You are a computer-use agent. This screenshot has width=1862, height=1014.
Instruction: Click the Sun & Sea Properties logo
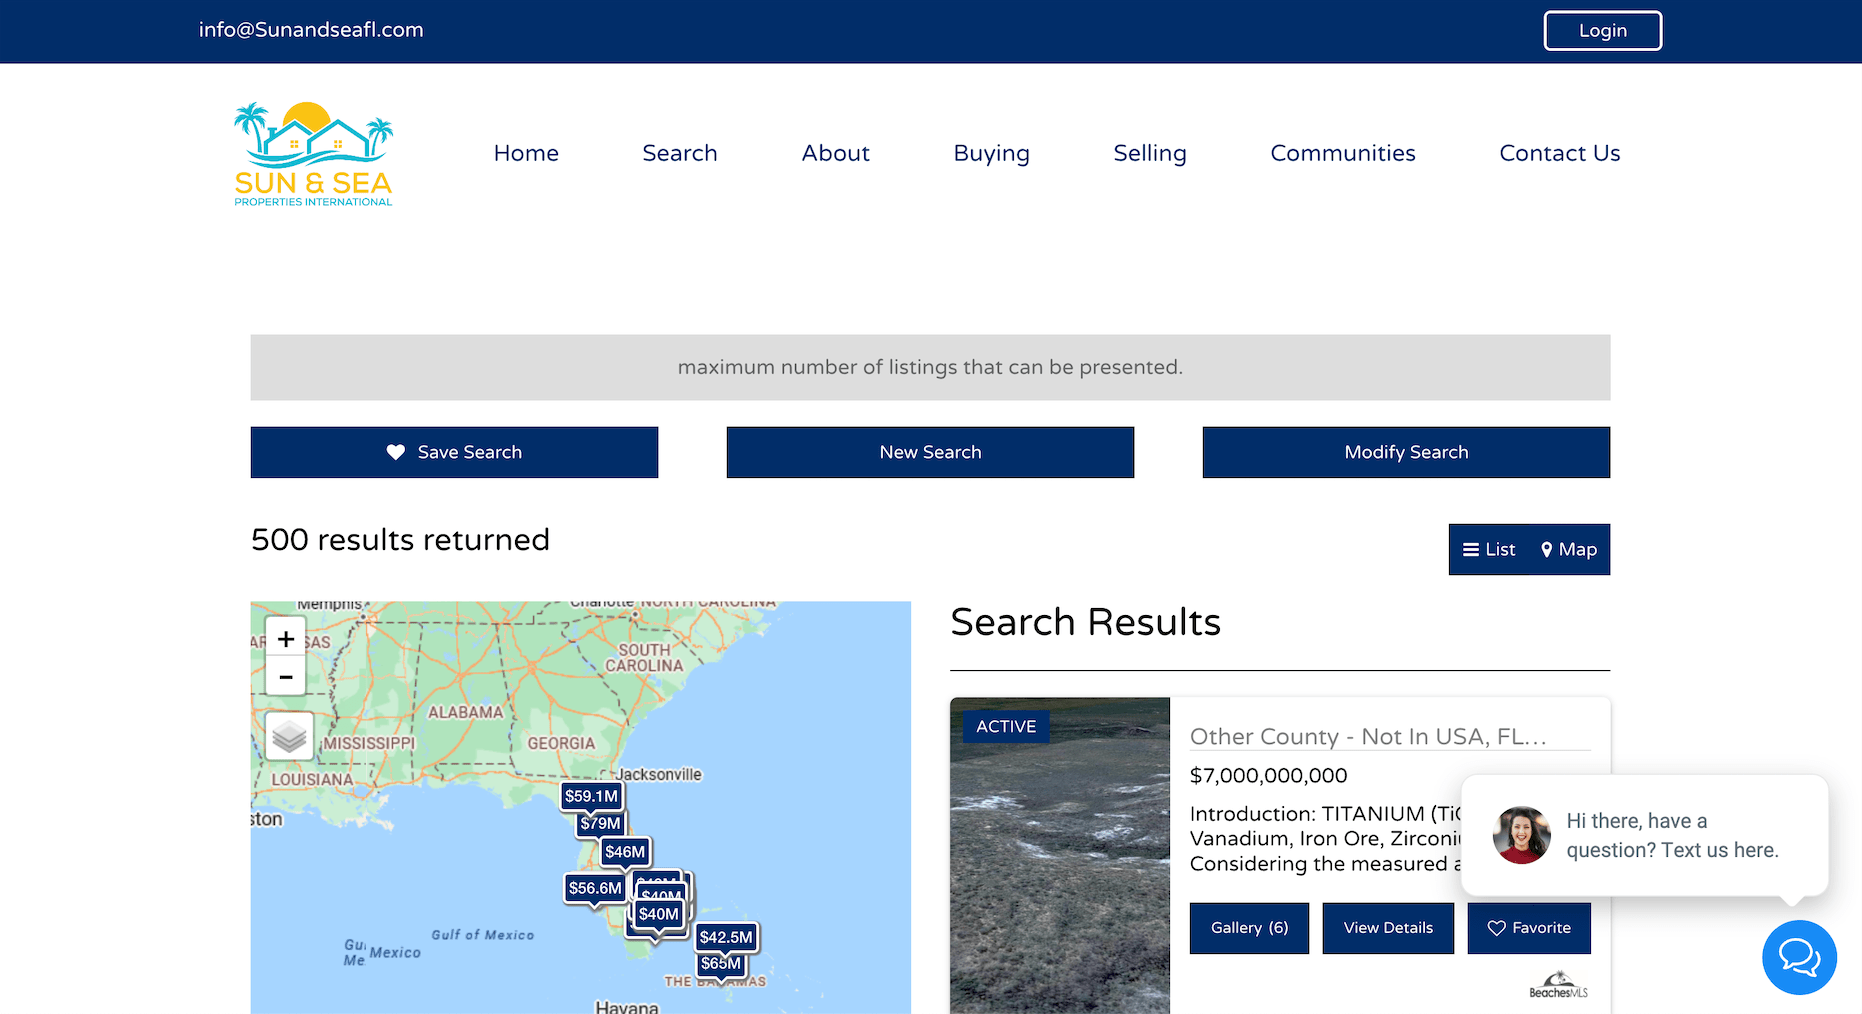click(x=313, y=154)
